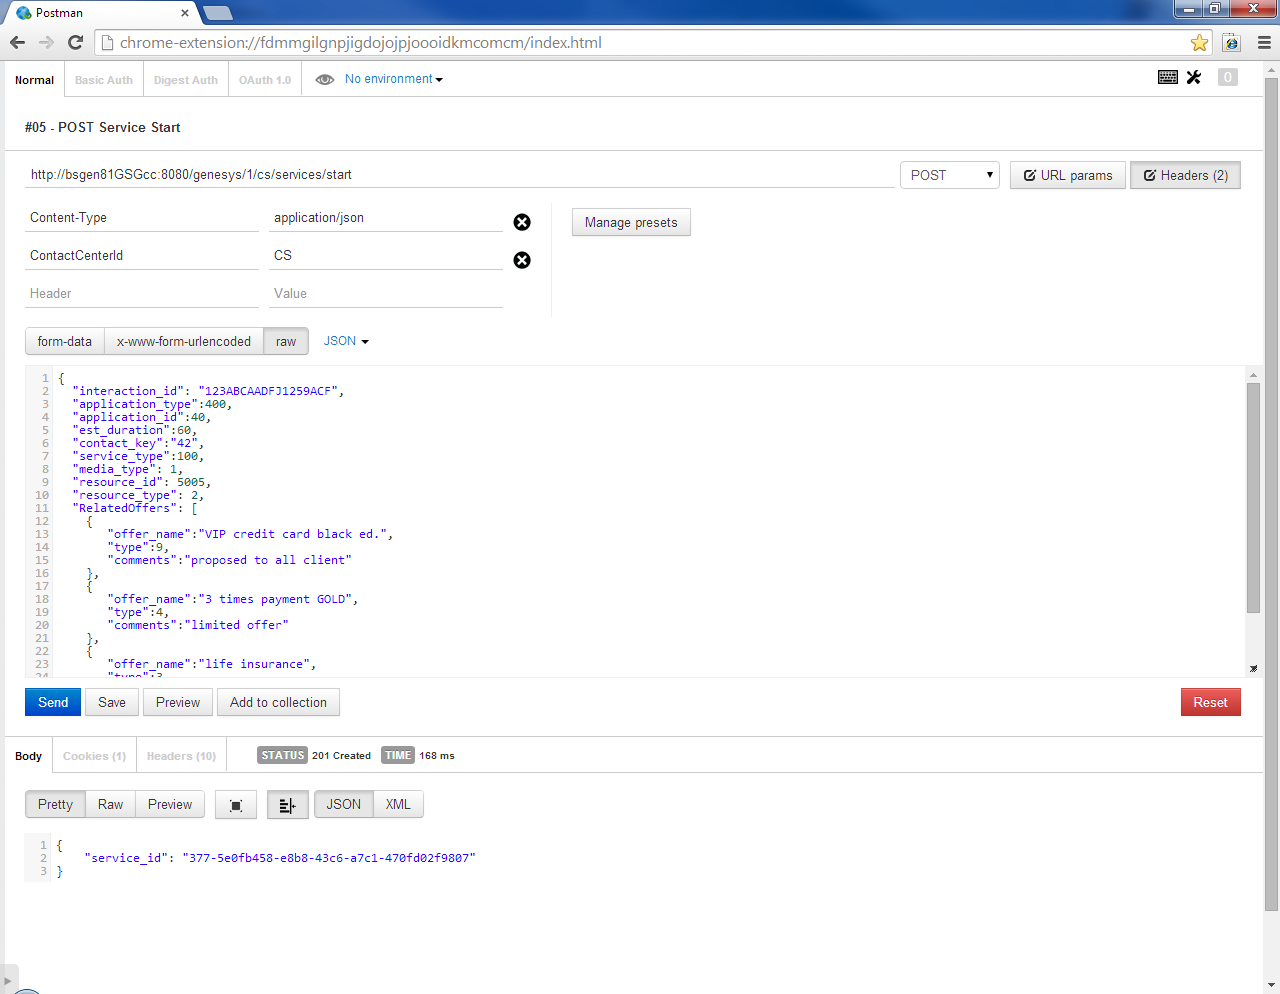Click the red Reset button

1210,702
